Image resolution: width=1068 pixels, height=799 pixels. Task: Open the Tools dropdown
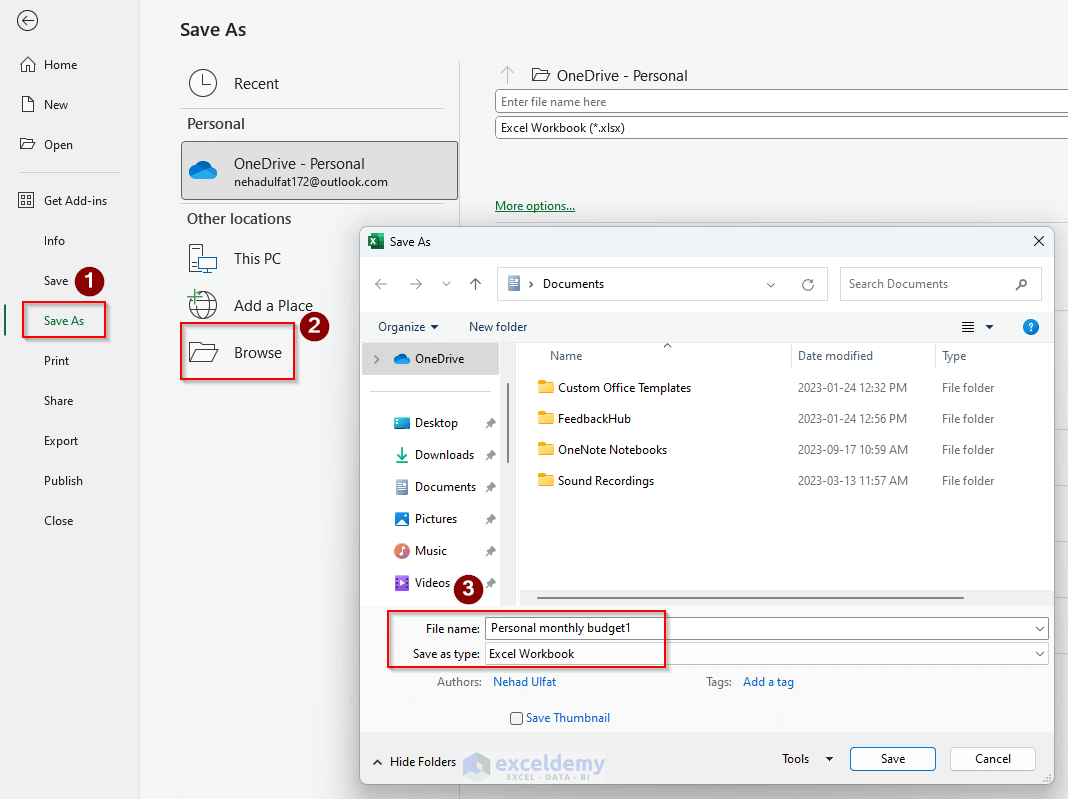807,759
